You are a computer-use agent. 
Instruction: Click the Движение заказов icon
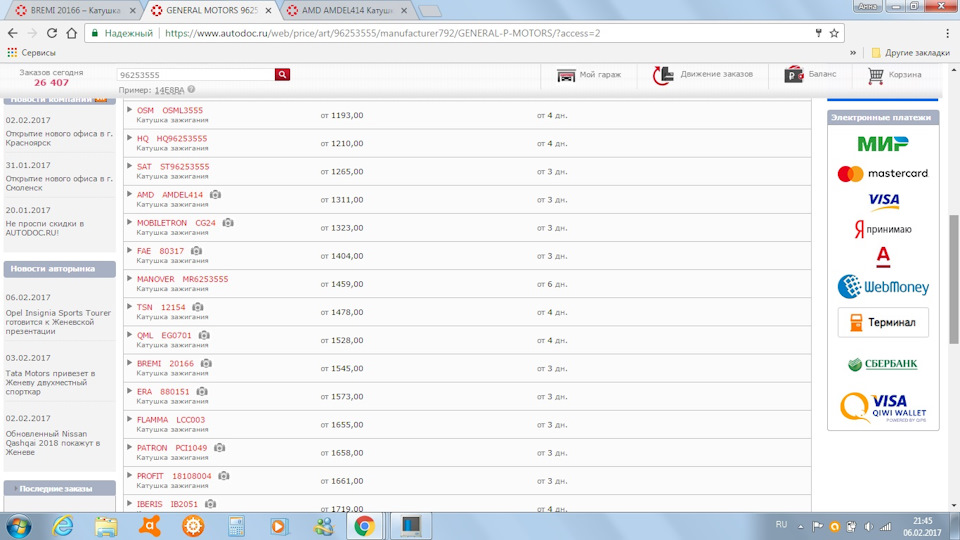tap(662, 75)
